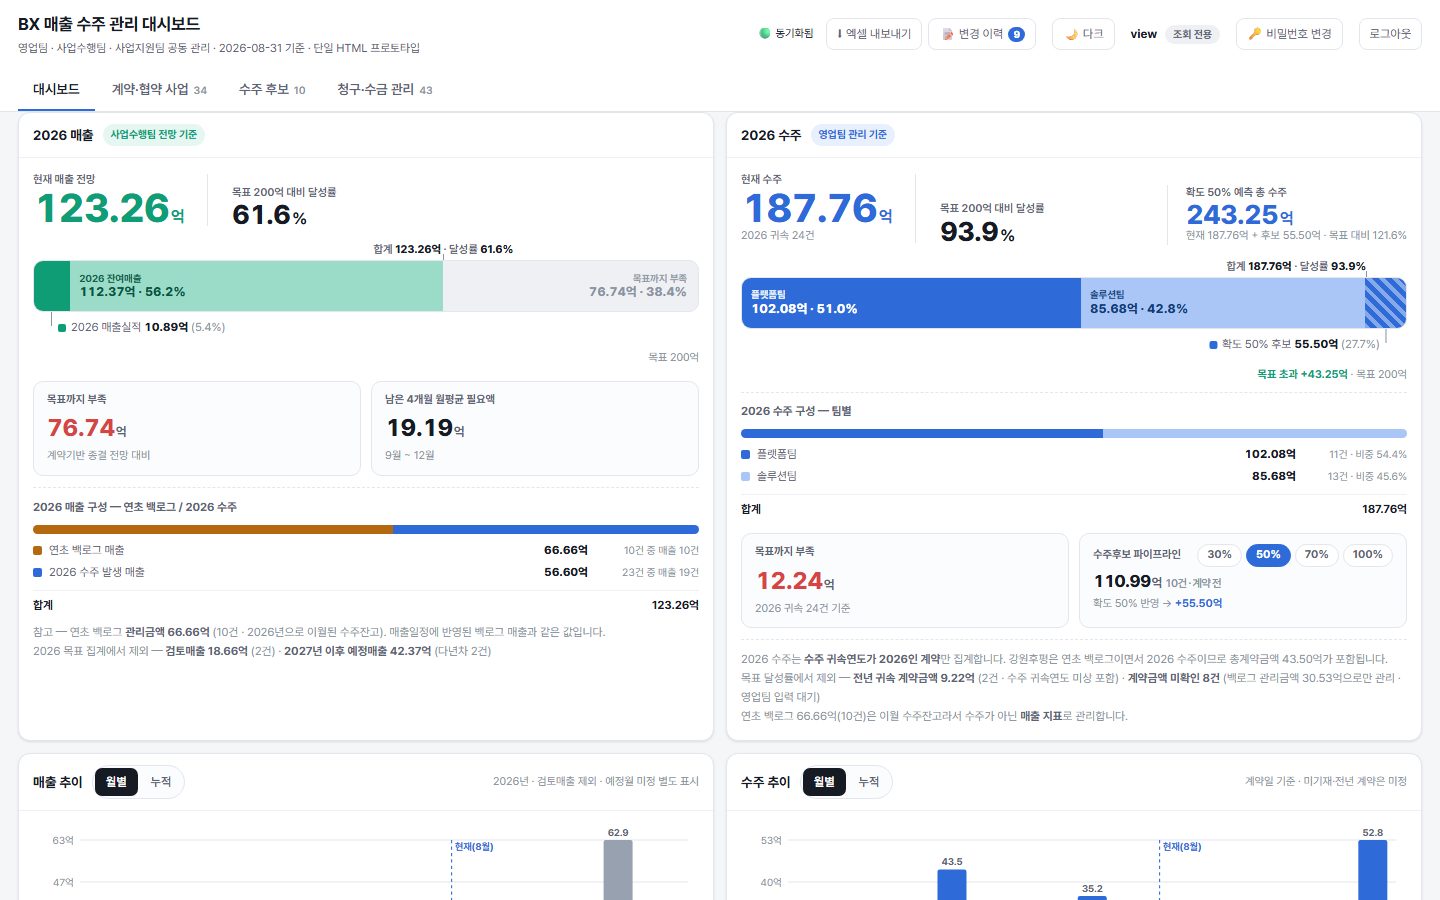Select the 70% pipeline probability pill
This screenshot has height=900, width=1440.
[x=1317, y=555]
